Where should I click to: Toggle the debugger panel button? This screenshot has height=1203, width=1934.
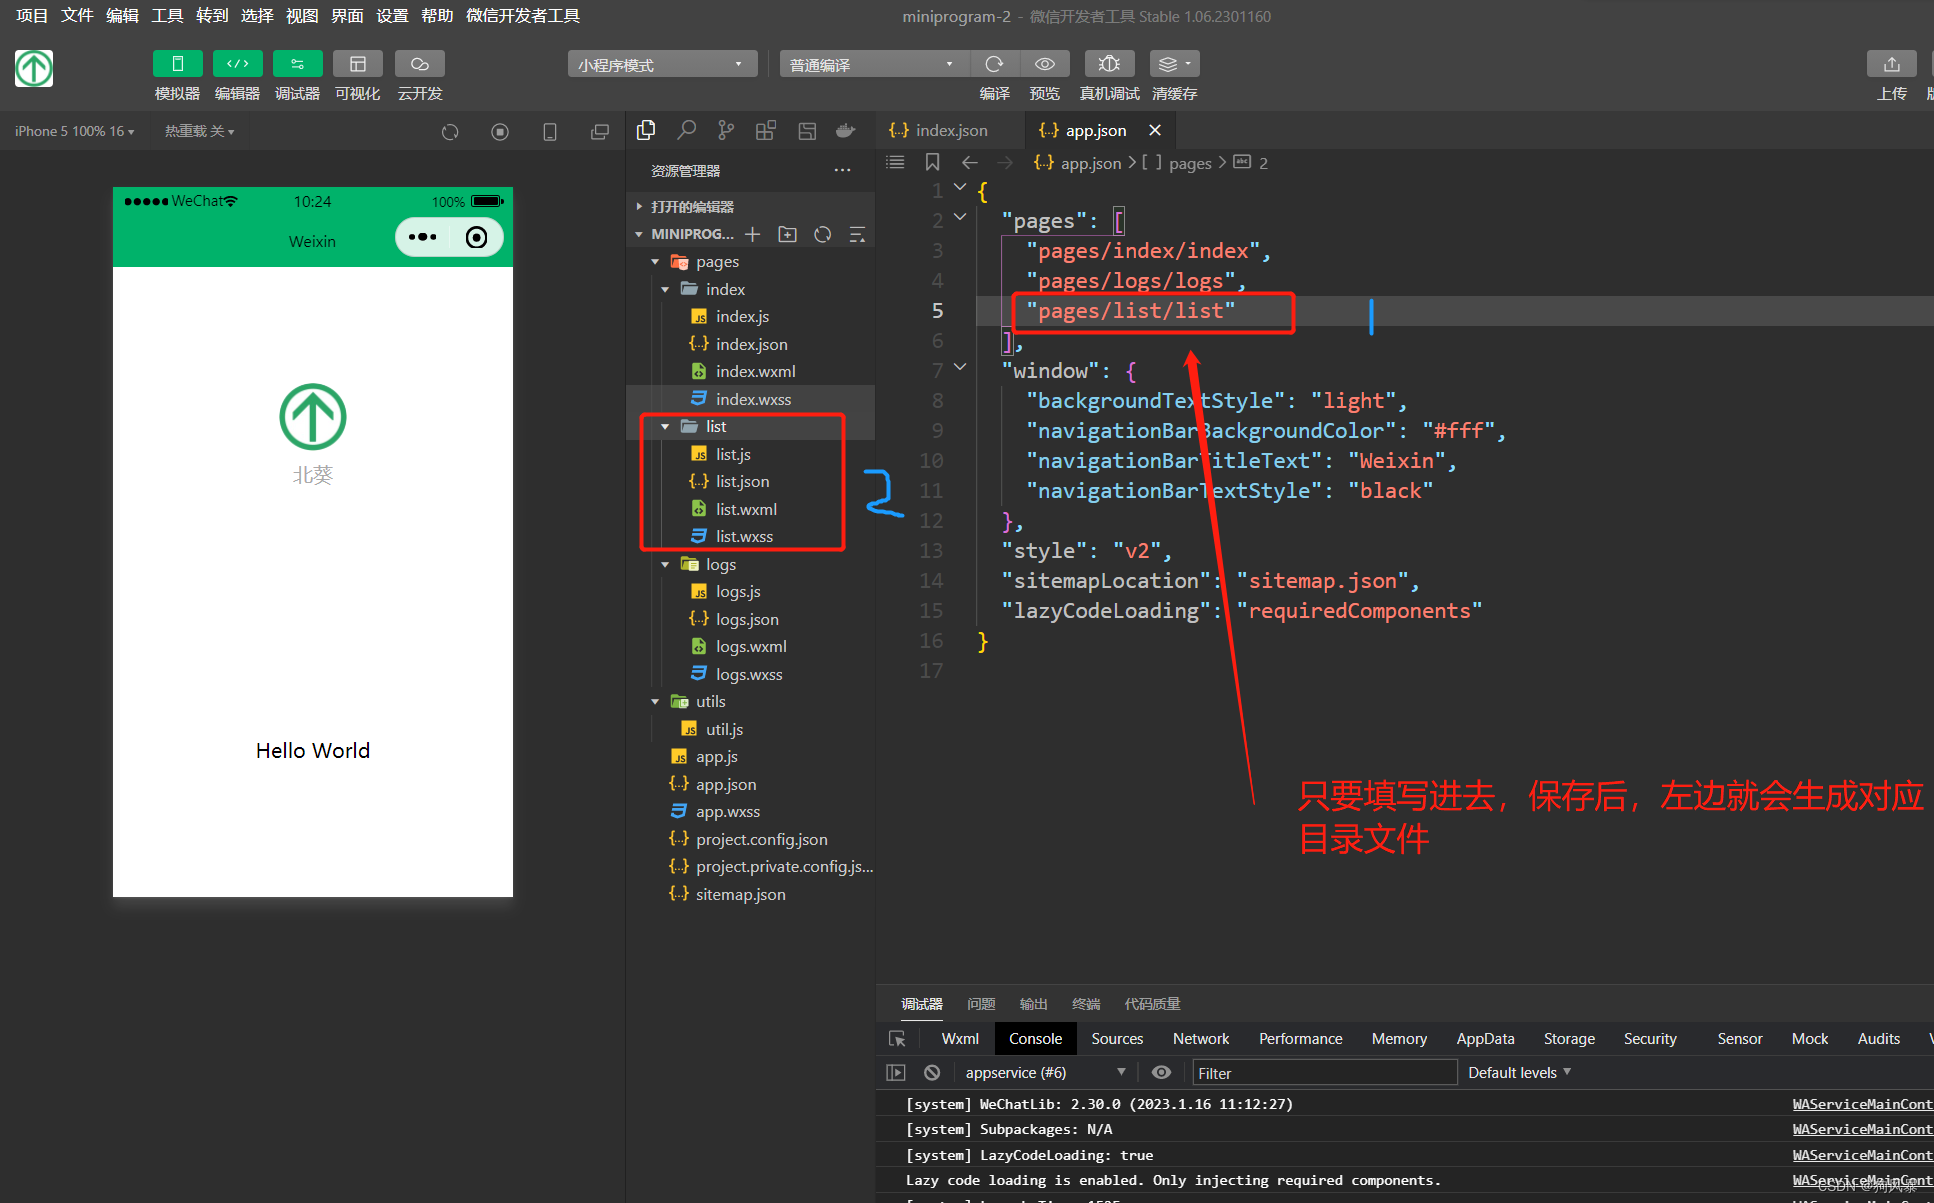click(x=297, y=64)
